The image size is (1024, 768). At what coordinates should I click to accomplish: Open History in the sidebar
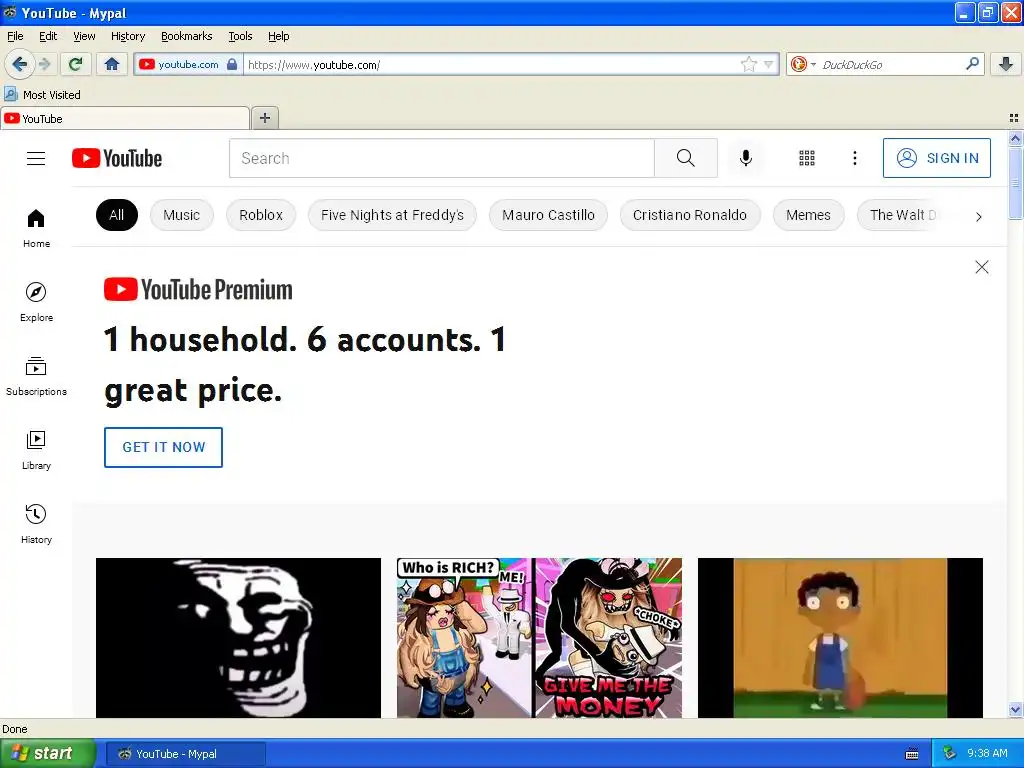click(37, 524)
